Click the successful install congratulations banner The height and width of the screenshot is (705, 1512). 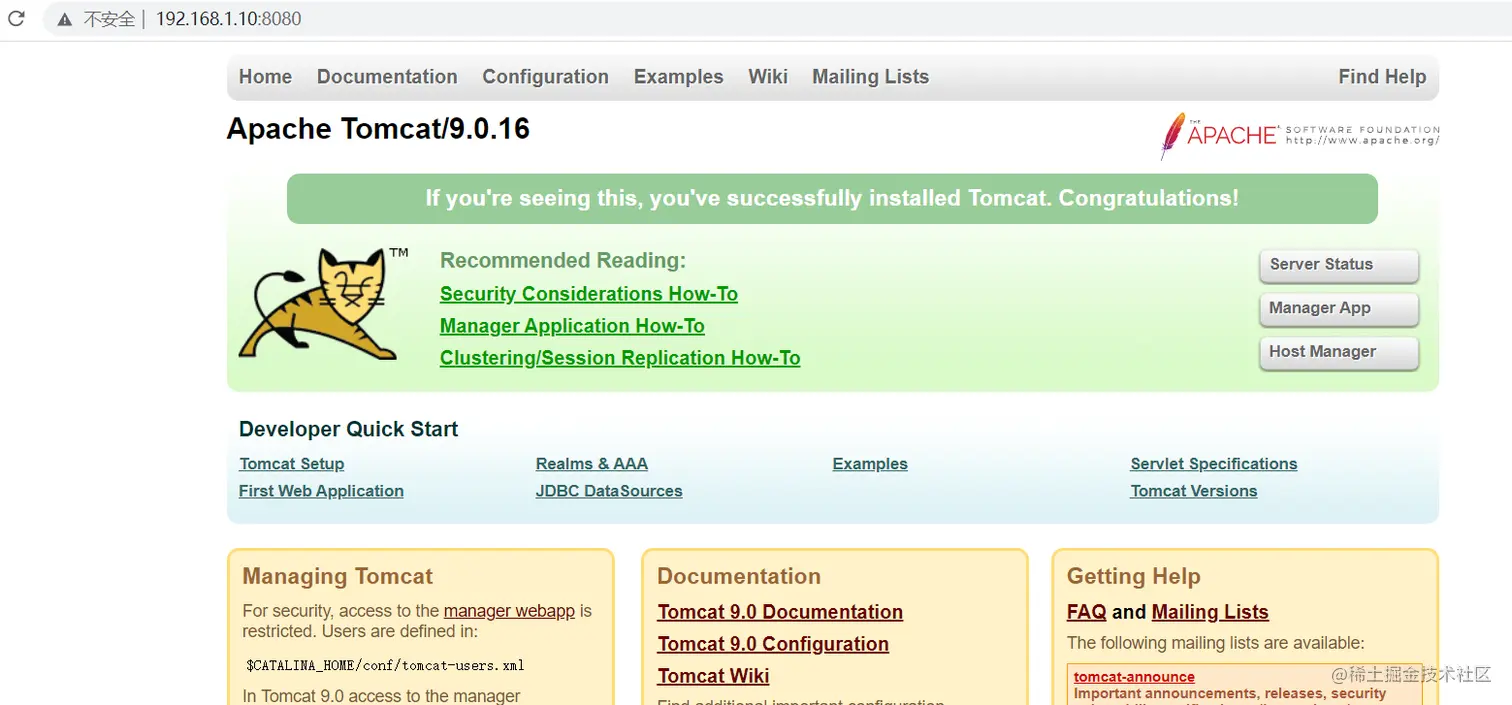tap(832, 199)
